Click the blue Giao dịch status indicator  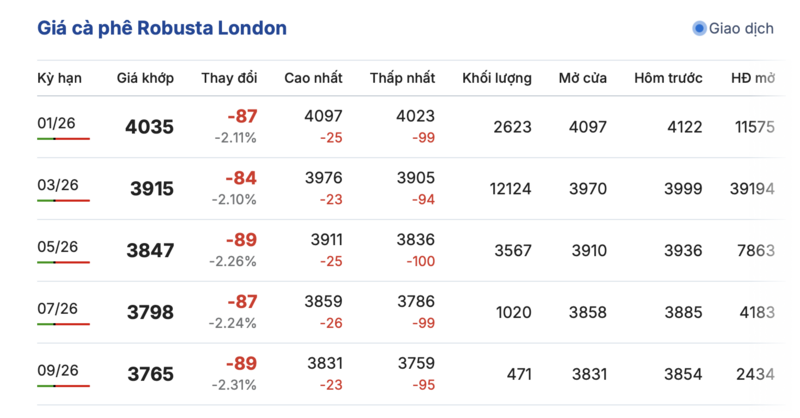click(x=699, y=28)
